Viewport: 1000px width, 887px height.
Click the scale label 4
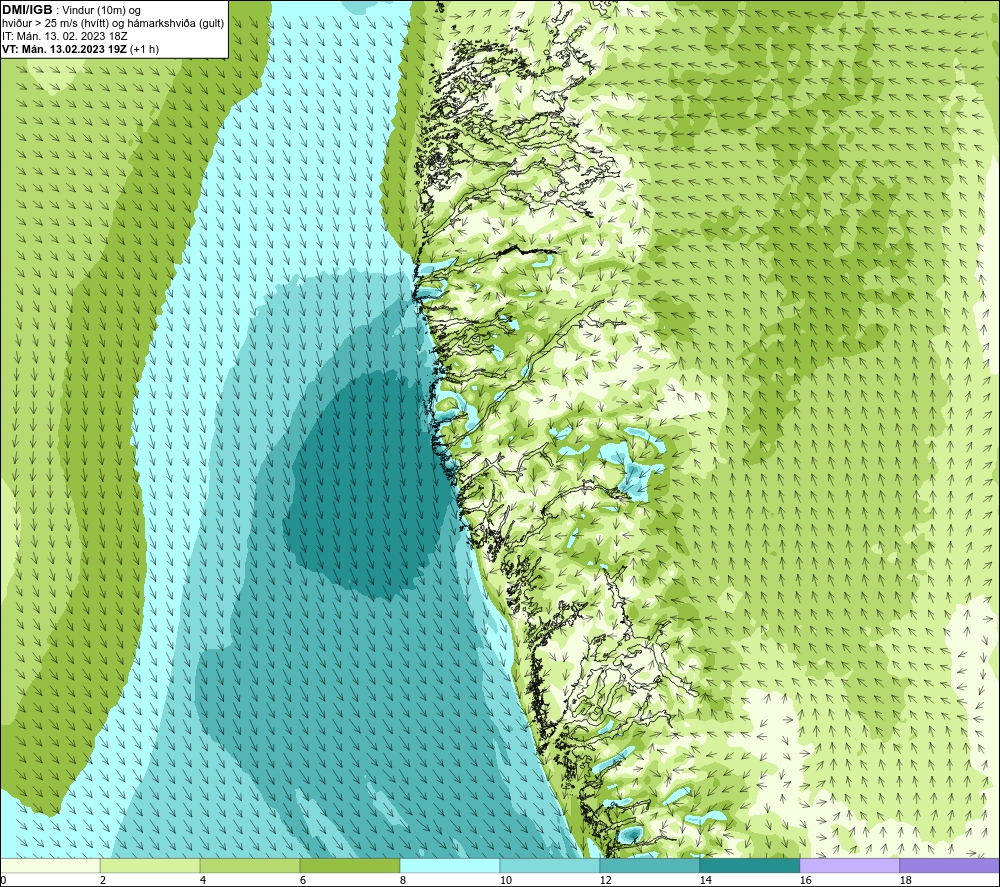click(x=203, y=880)
